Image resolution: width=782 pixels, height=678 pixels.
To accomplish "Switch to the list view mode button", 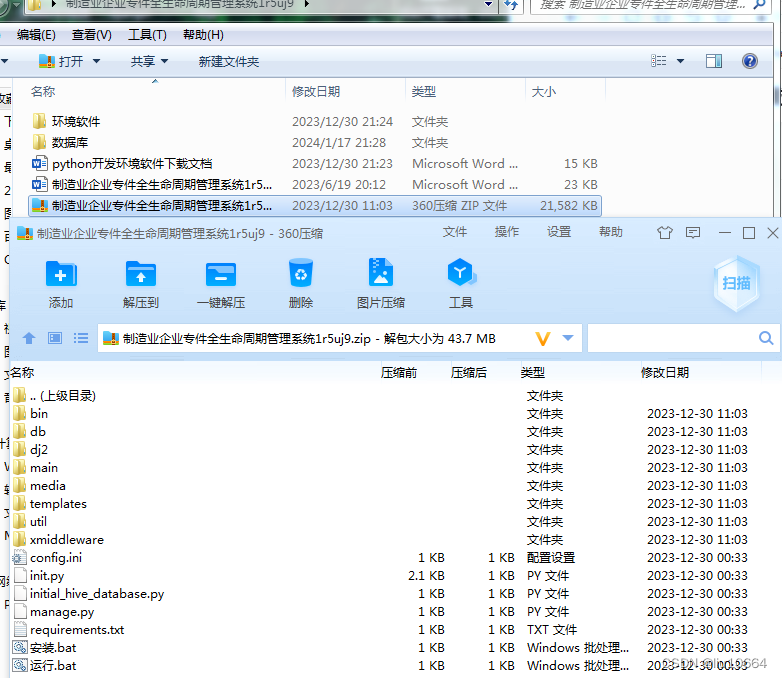I will point(81,338).
